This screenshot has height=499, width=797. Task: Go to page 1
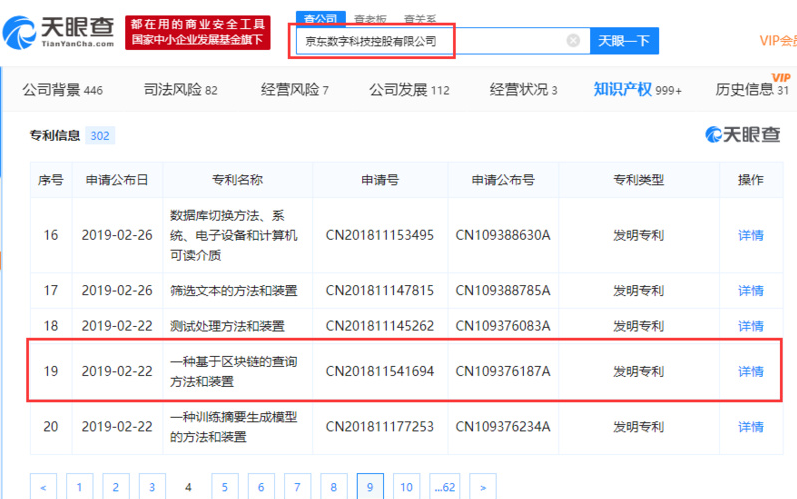[x=79, y=487]
